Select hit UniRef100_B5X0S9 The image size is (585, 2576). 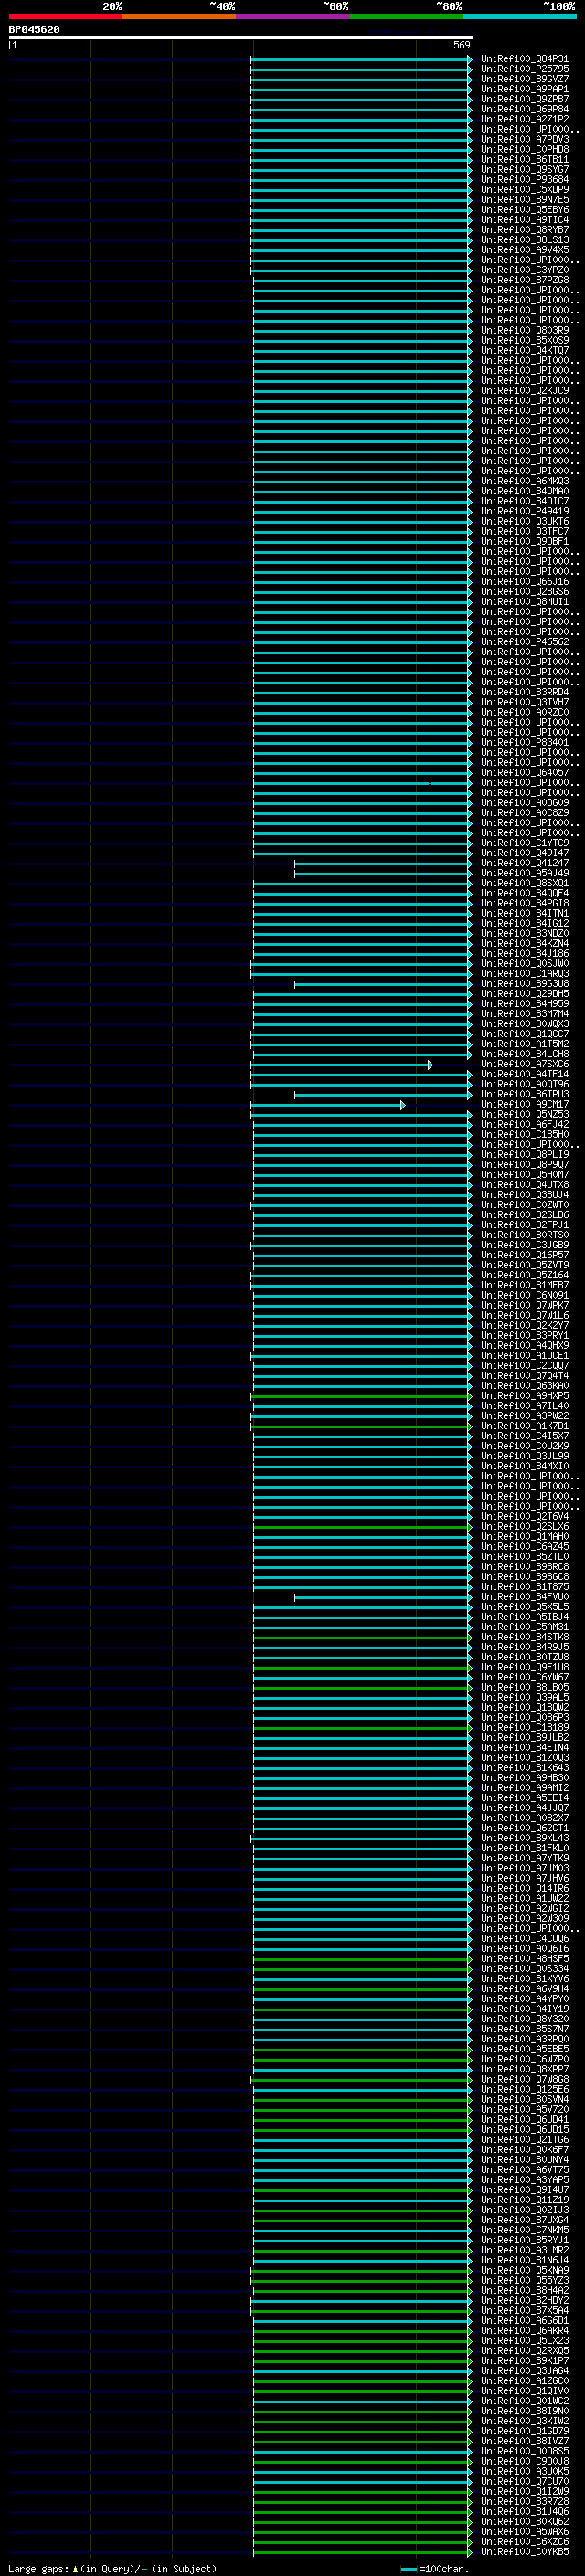point(524,340)
